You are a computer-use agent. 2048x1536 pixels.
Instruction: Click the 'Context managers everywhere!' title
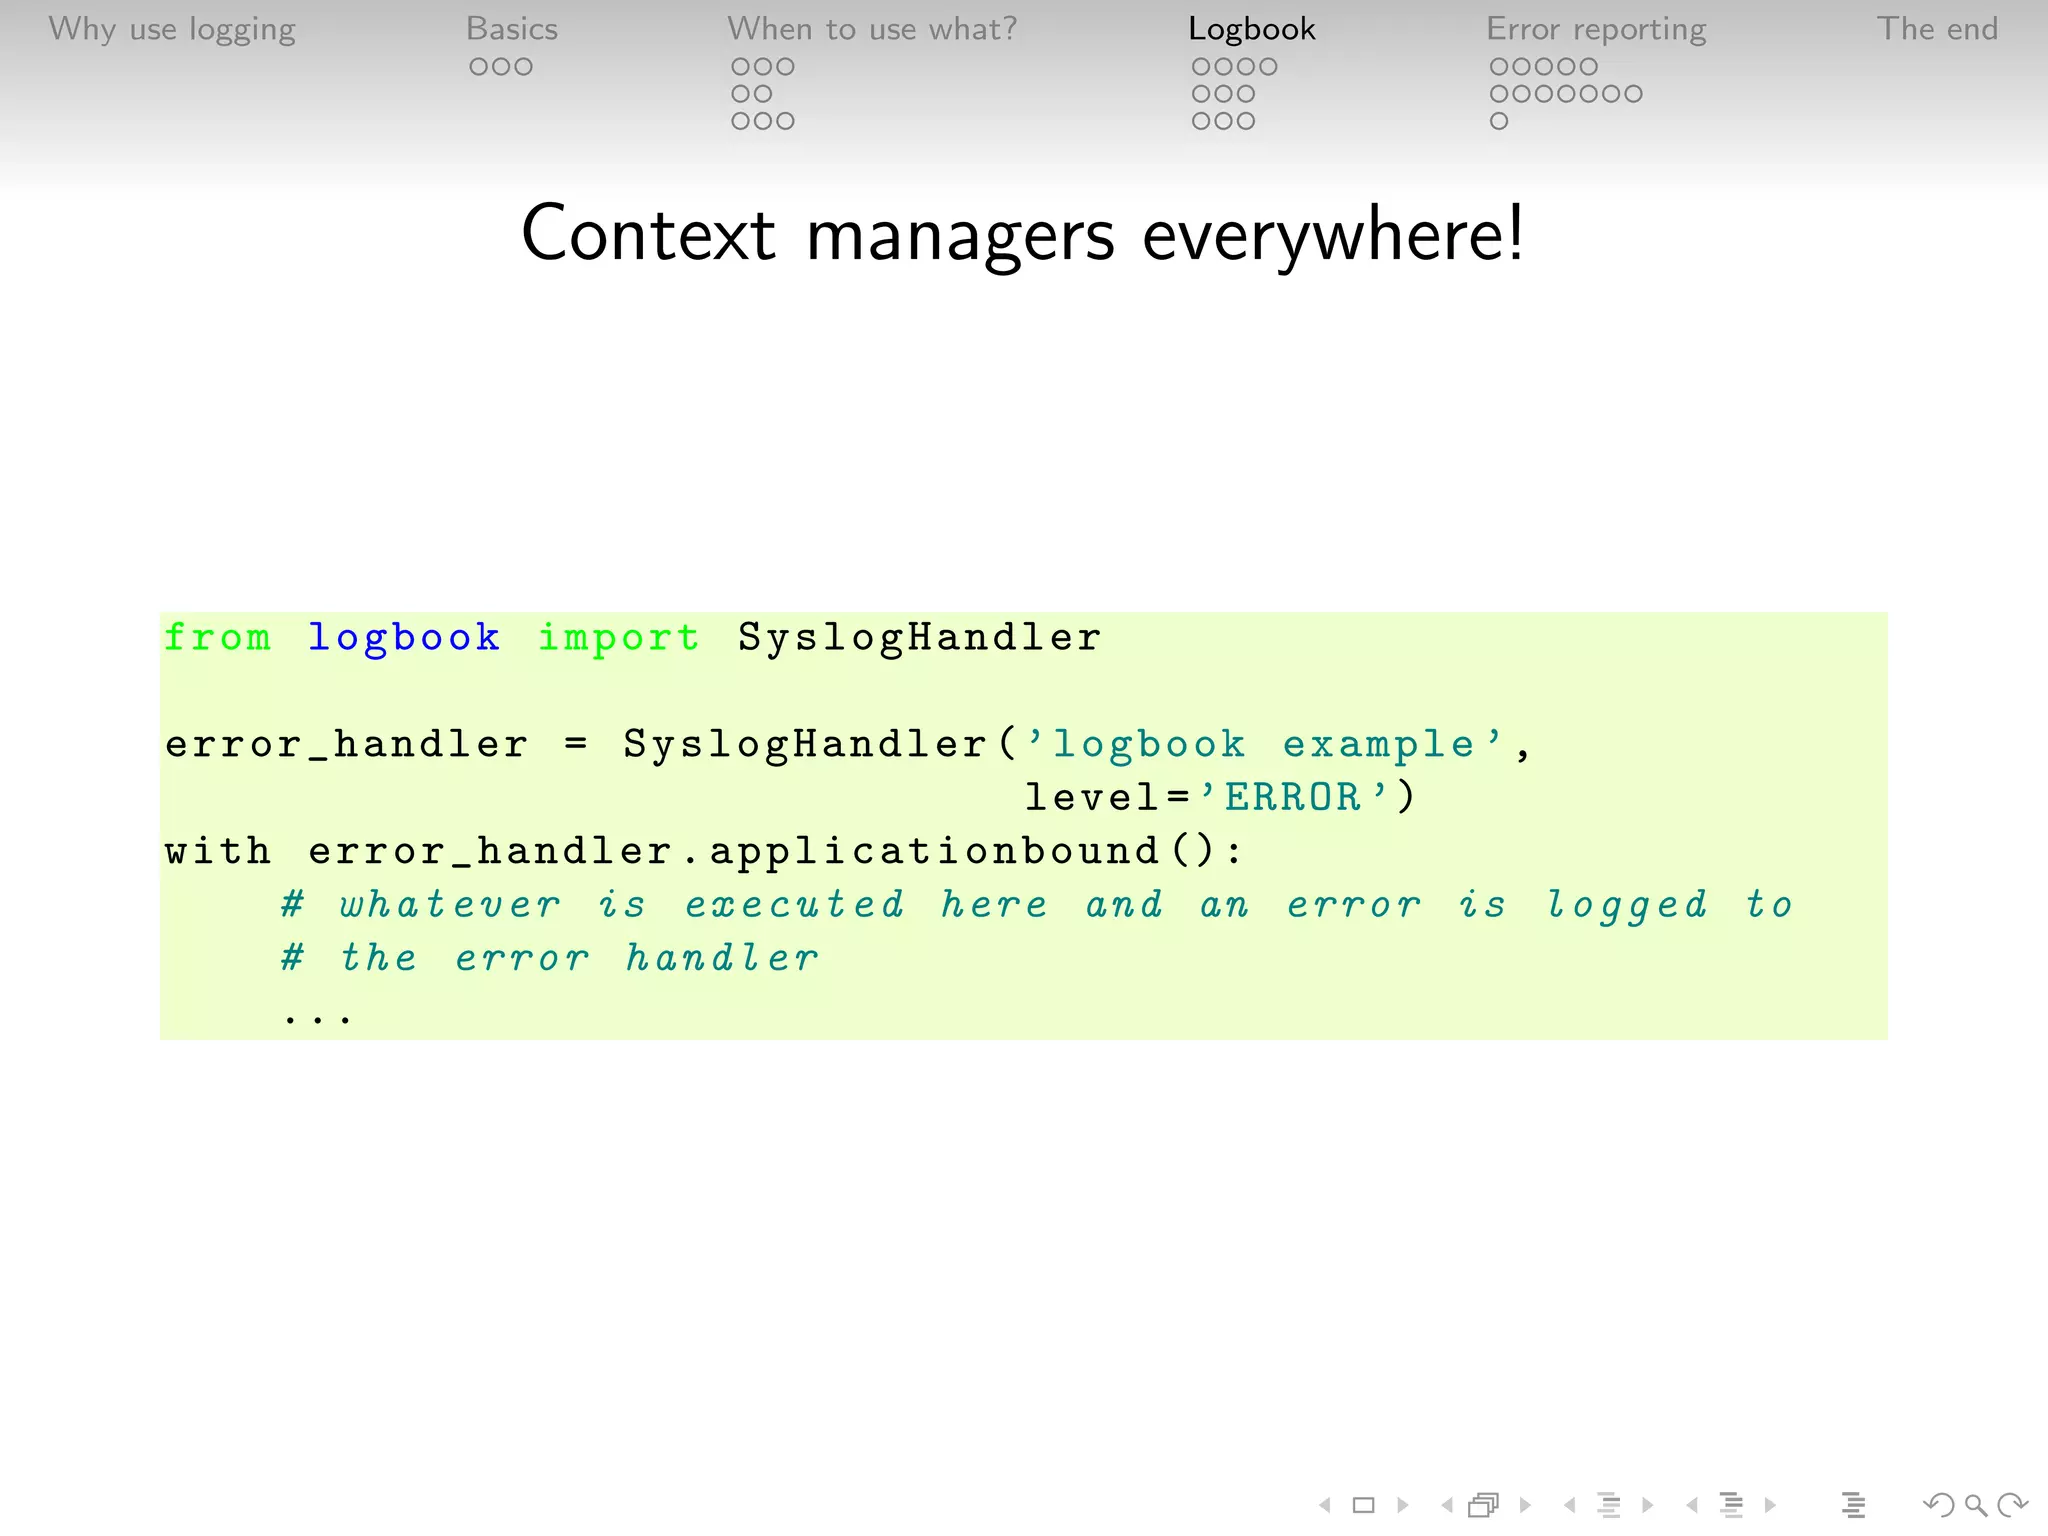1023,233
